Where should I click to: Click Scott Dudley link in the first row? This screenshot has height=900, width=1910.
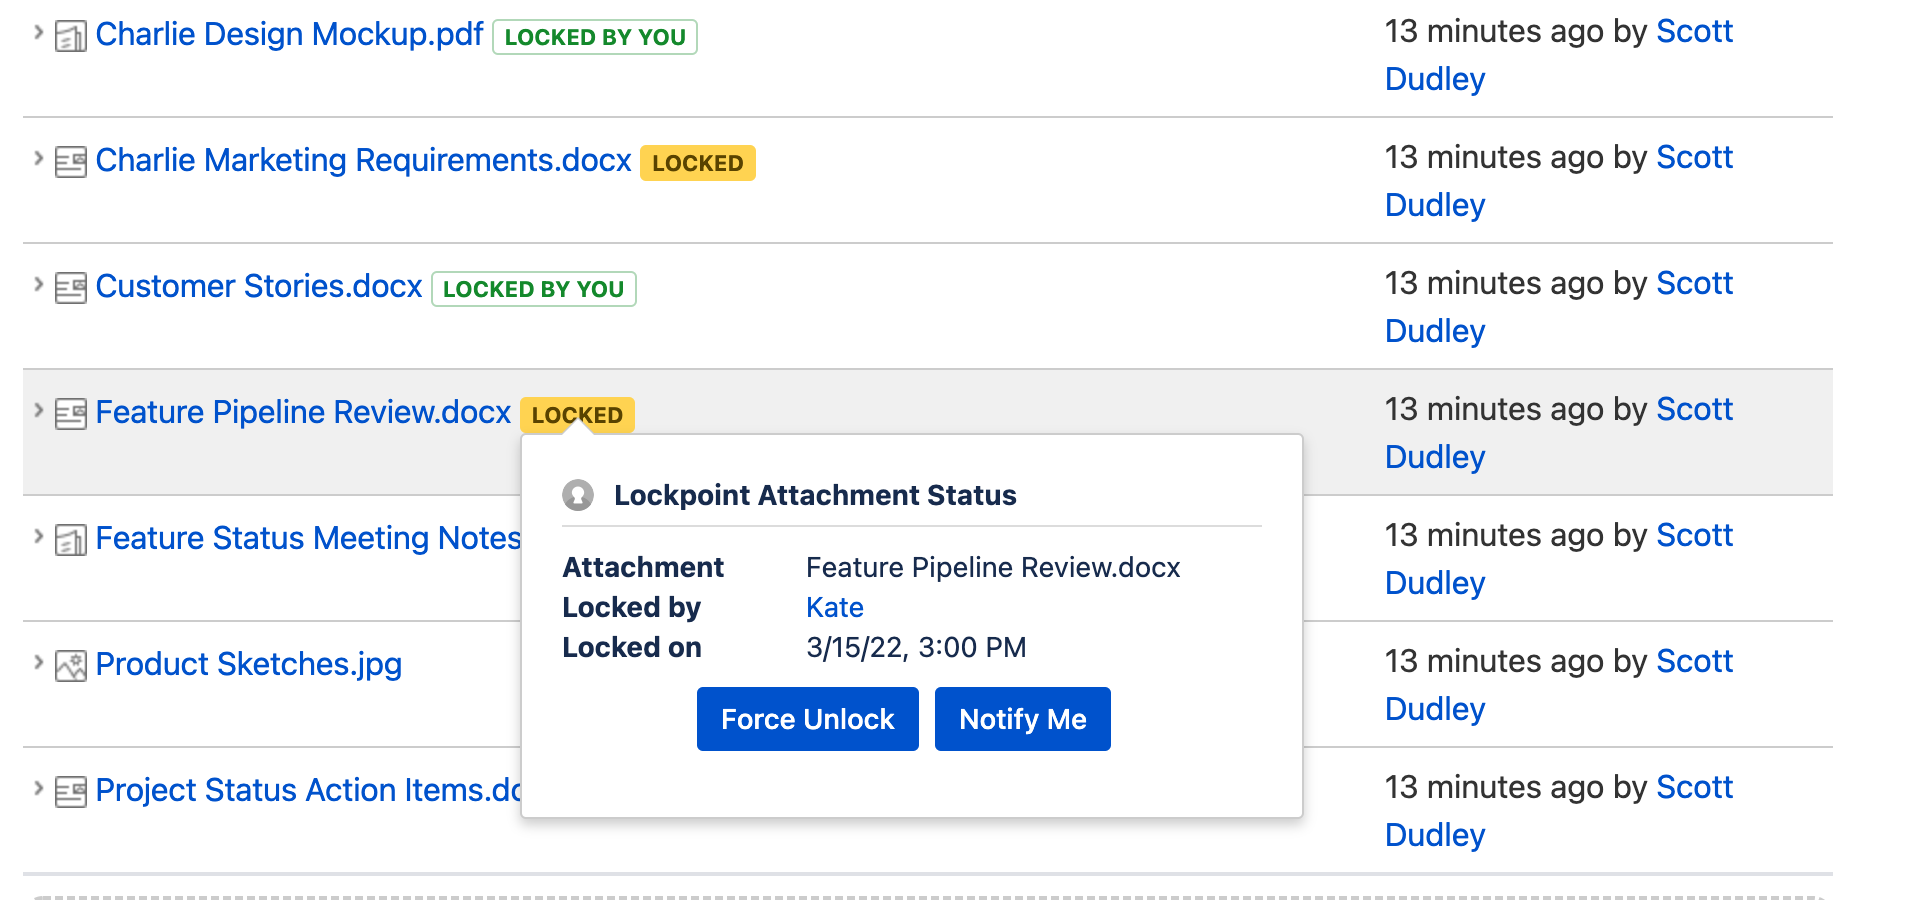pos(1693,32)
